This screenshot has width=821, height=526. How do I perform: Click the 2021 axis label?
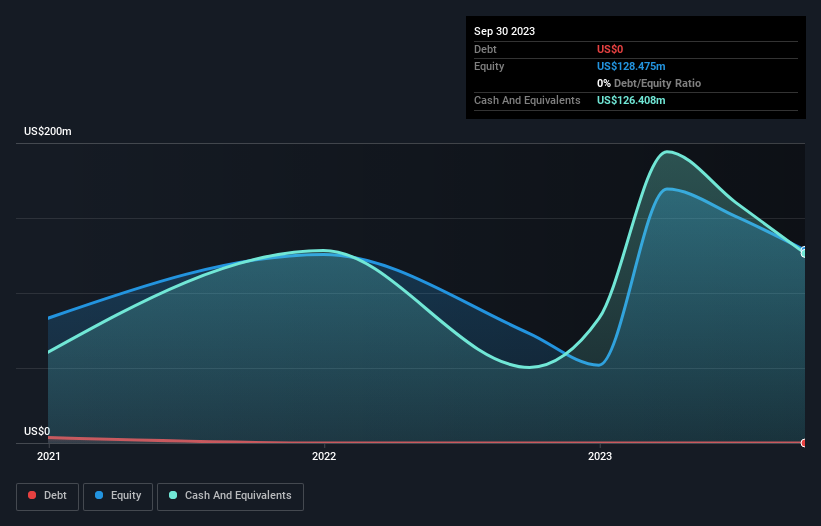tap(49, 456)
